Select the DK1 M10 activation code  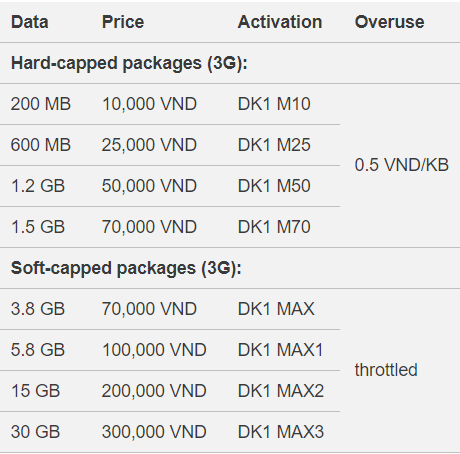tap(274, 104)
